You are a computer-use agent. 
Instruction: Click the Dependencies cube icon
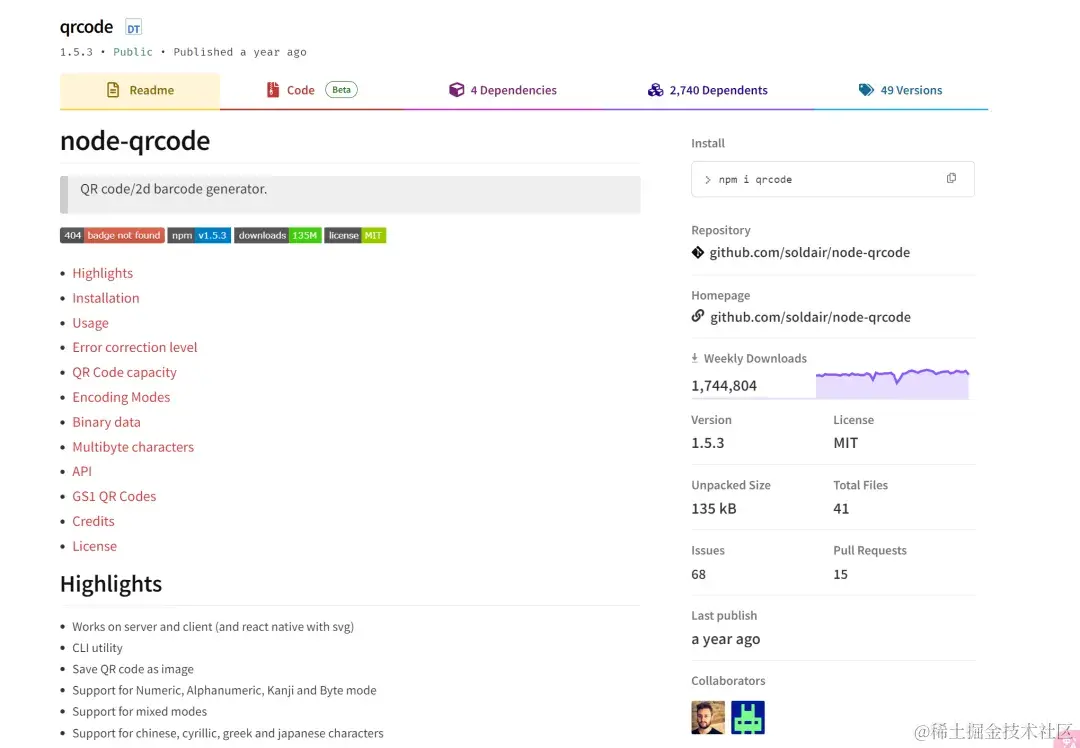tap(457, 90)
